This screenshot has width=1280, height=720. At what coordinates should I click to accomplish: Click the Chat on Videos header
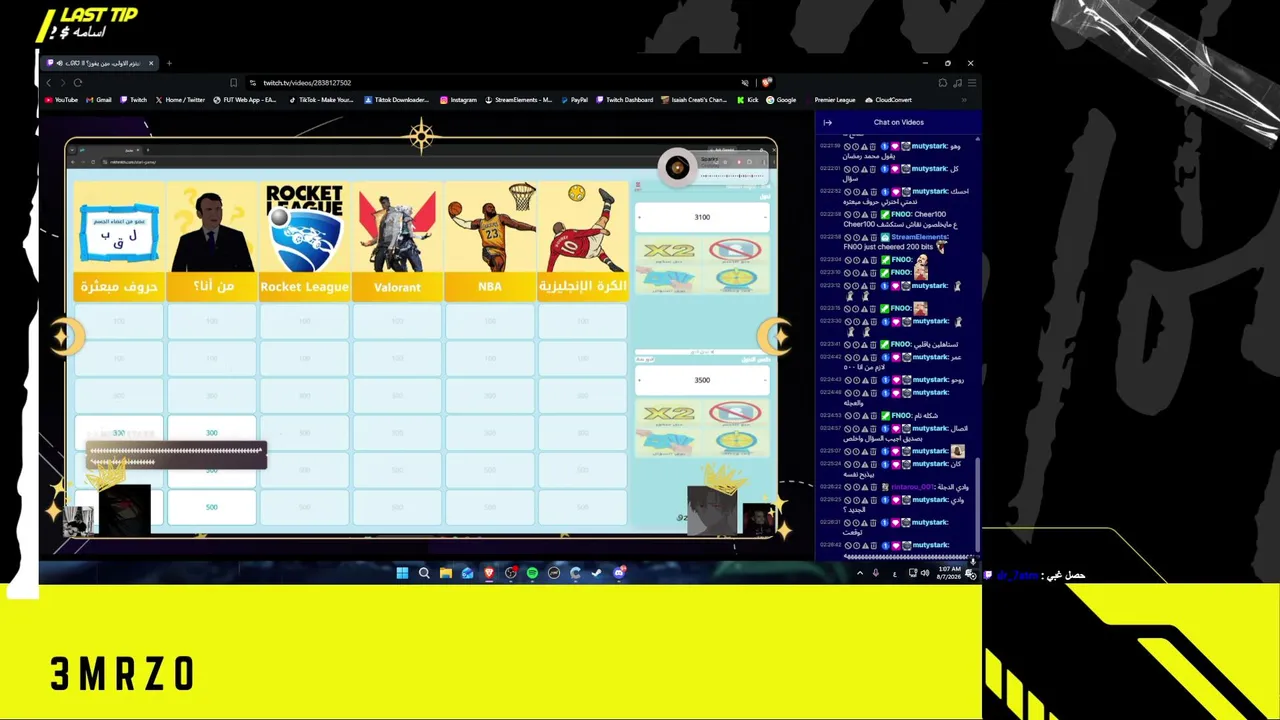[899, 123]
